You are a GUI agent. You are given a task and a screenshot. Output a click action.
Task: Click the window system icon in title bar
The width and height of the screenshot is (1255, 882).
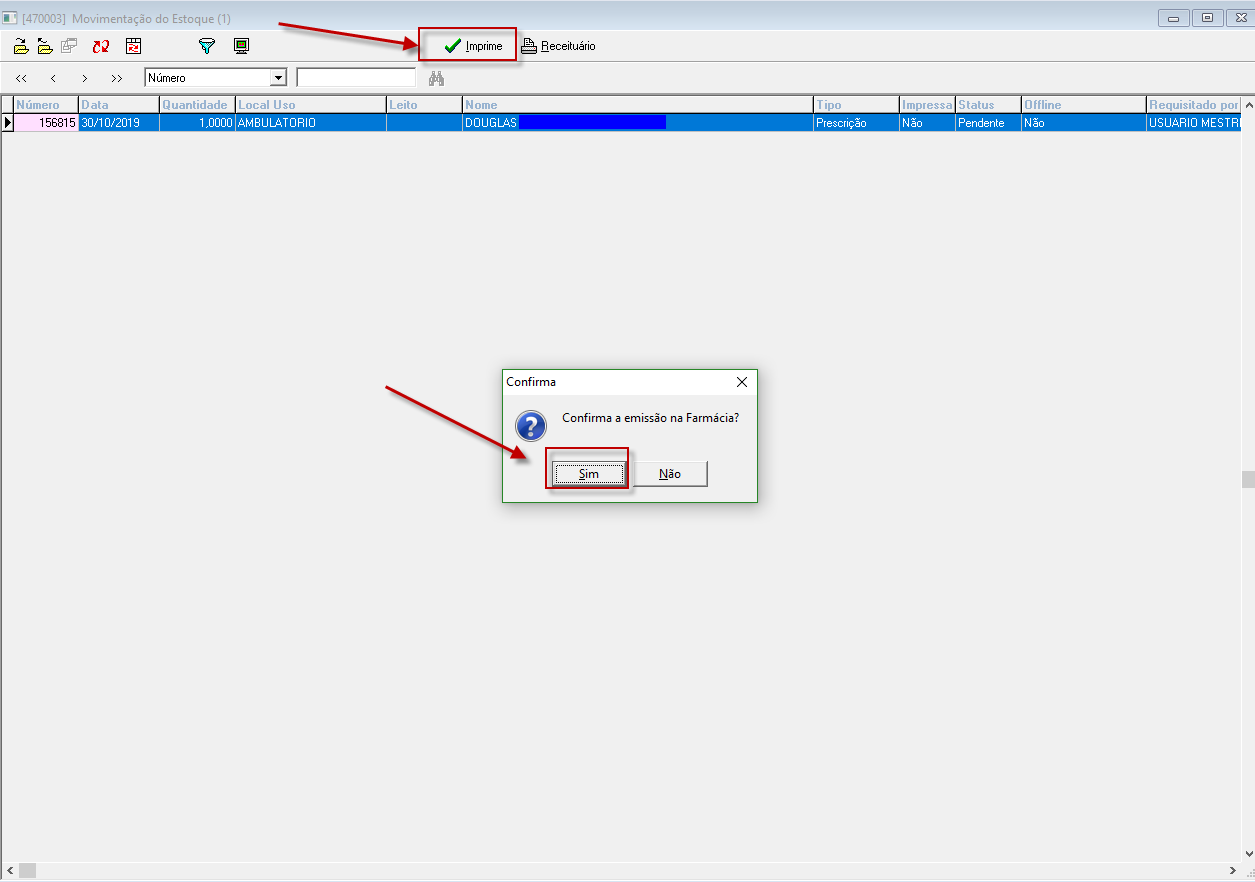[x=10, y=18]
